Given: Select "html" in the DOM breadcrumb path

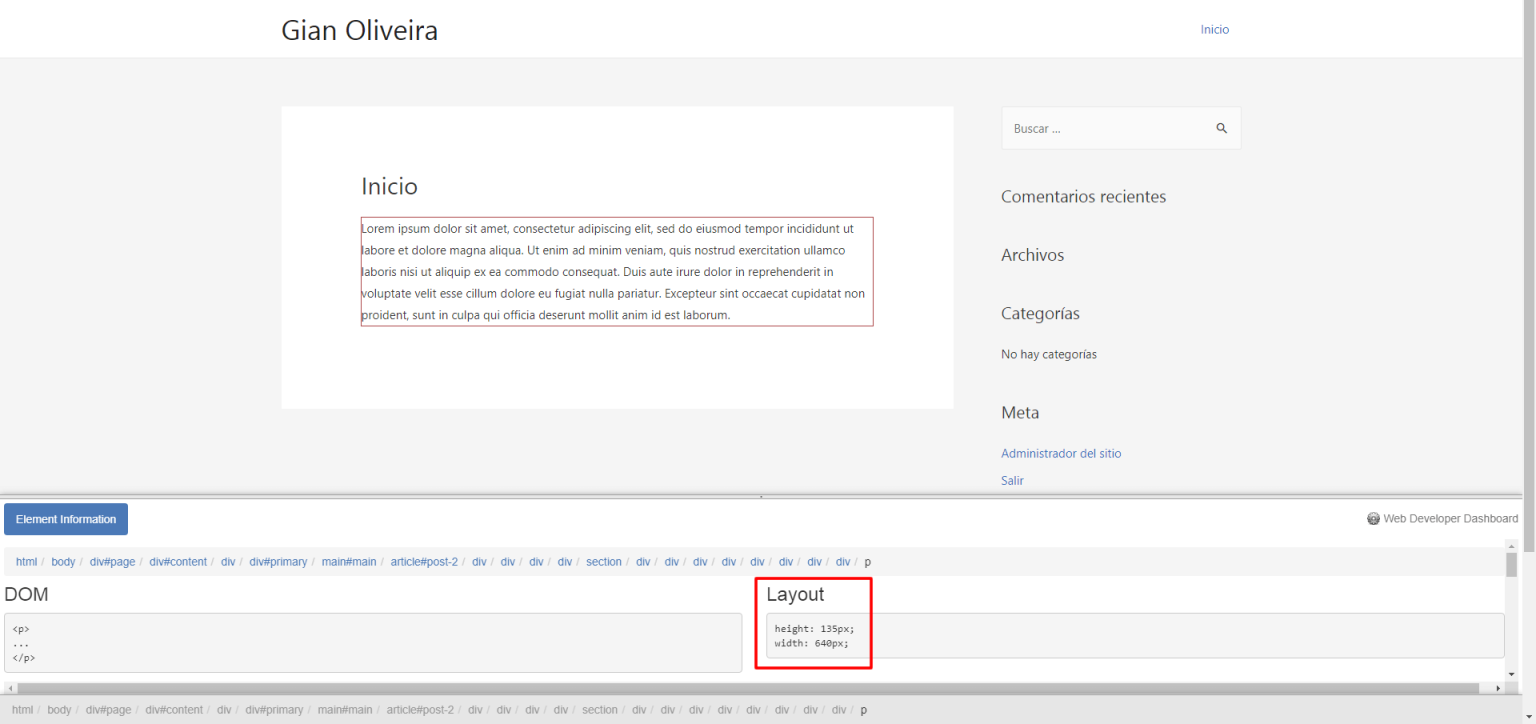Looking at the screenshot, I should [x=26, y=561].
